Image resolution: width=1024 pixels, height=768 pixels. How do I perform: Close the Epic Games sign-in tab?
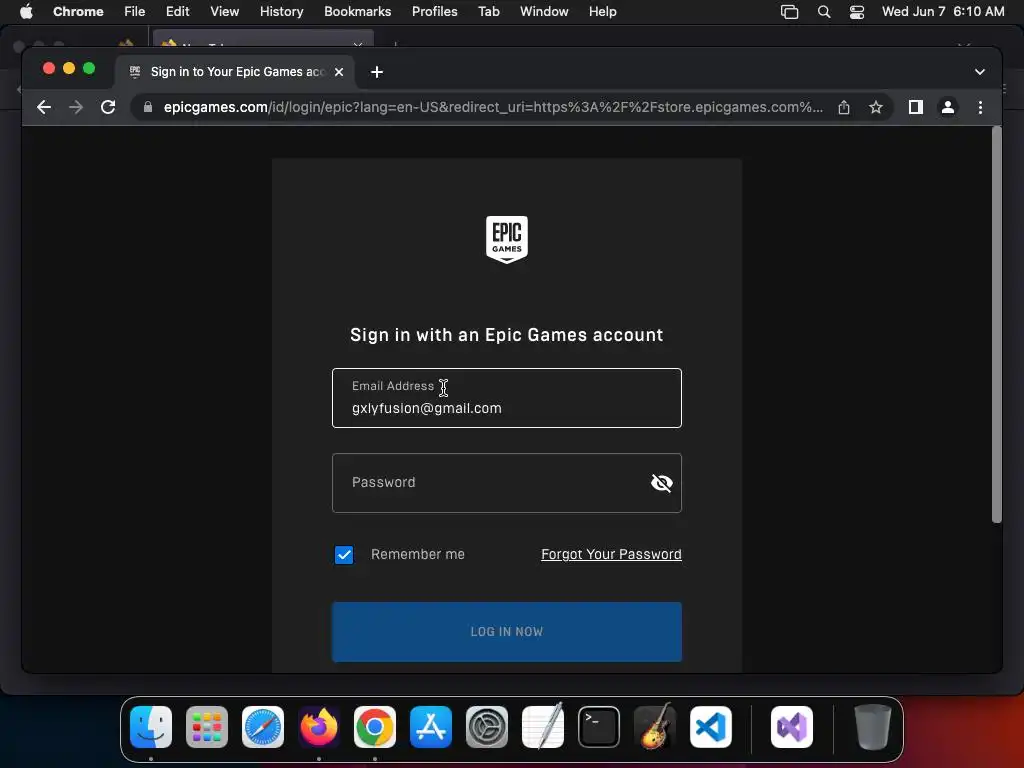coord(339,72)
